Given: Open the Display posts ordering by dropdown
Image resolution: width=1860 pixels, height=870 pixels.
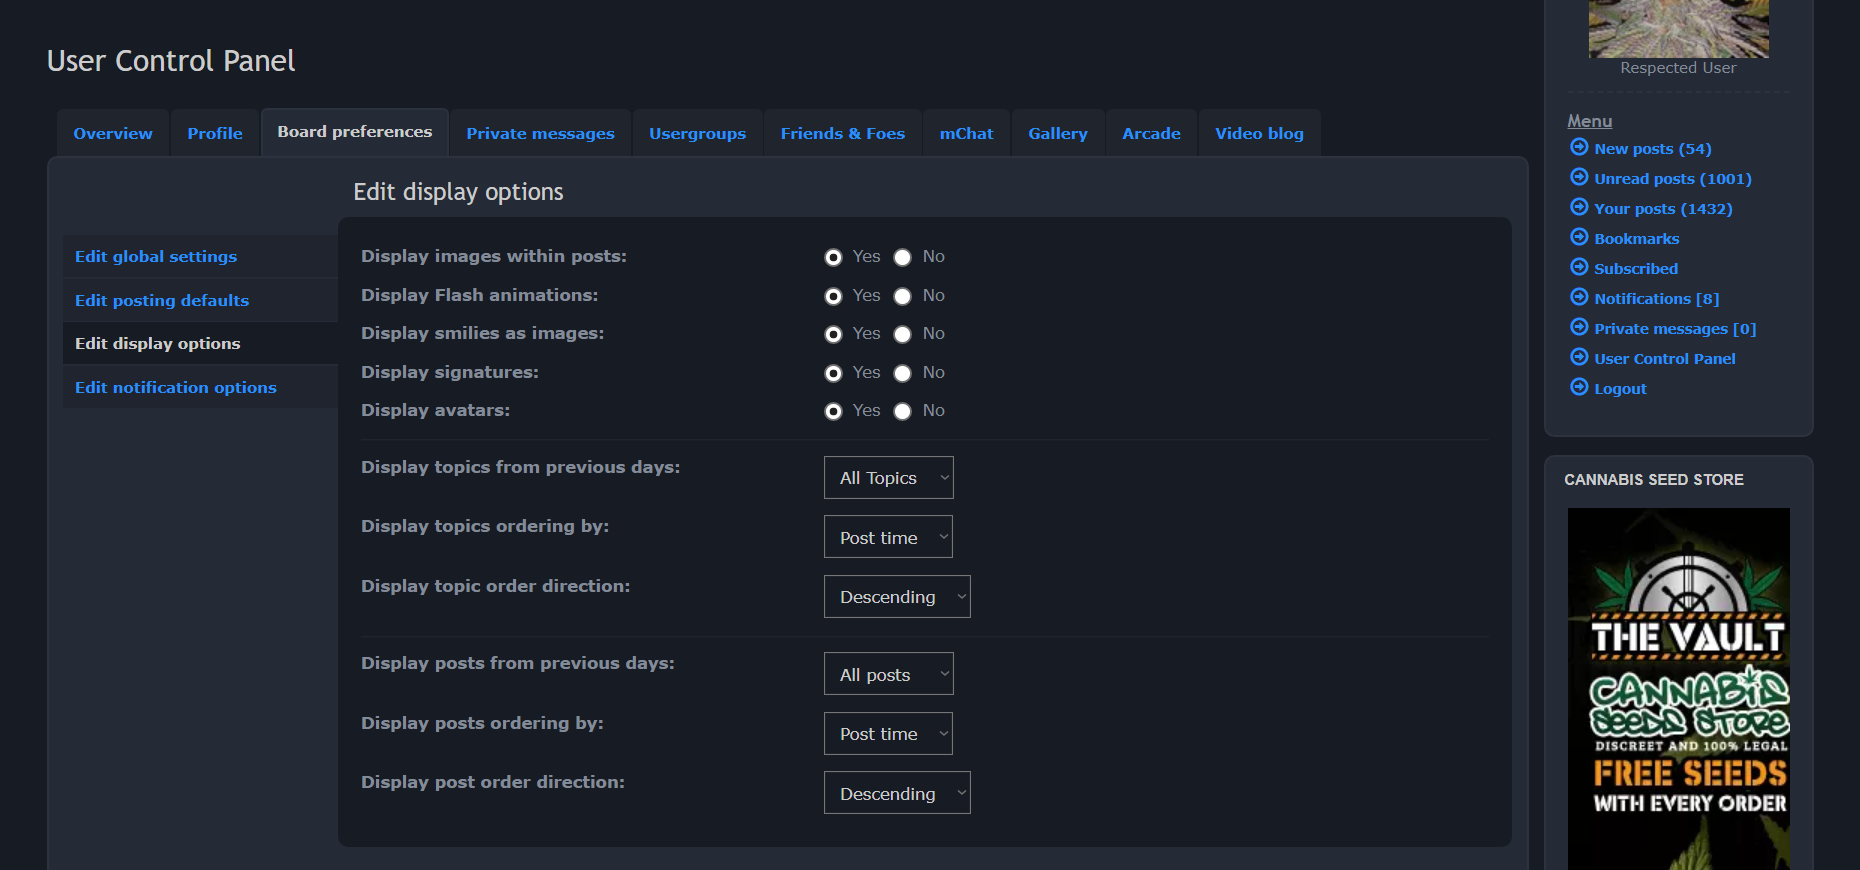Looking at the screenshot, I should pyautogui.click(x=888, y=734).
